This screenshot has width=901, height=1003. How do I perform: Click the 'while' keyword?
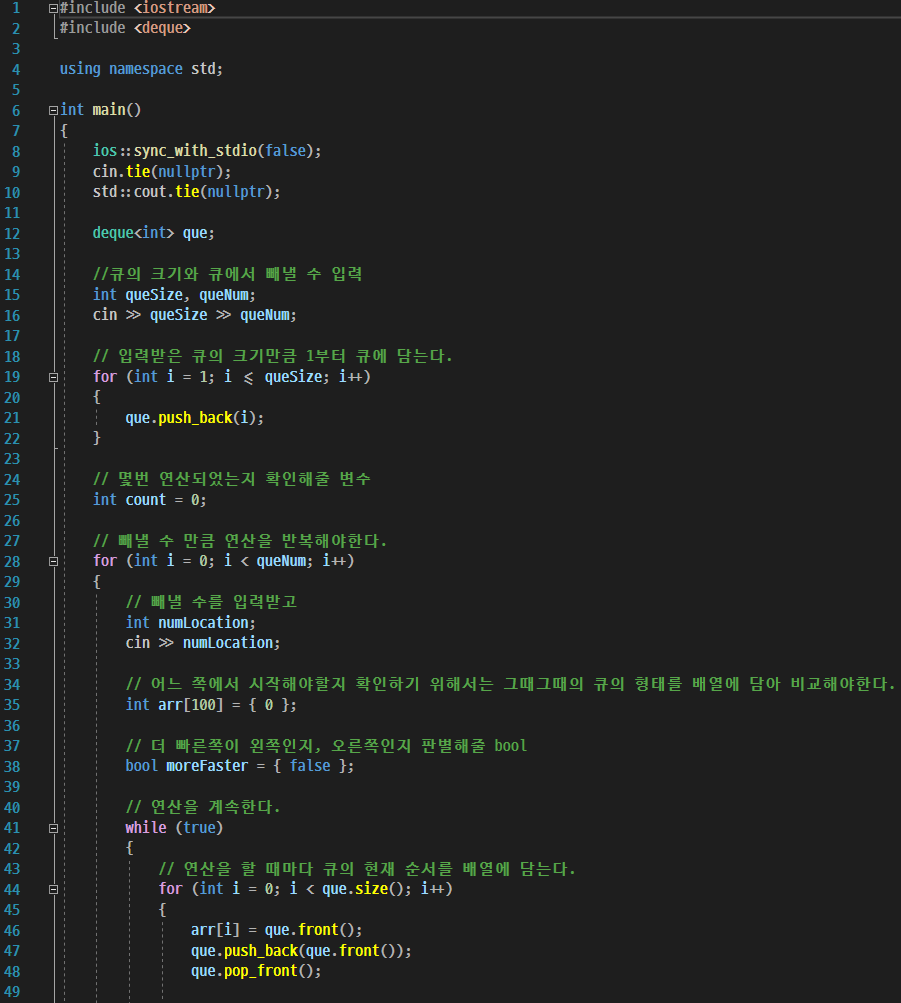point(146,828)
